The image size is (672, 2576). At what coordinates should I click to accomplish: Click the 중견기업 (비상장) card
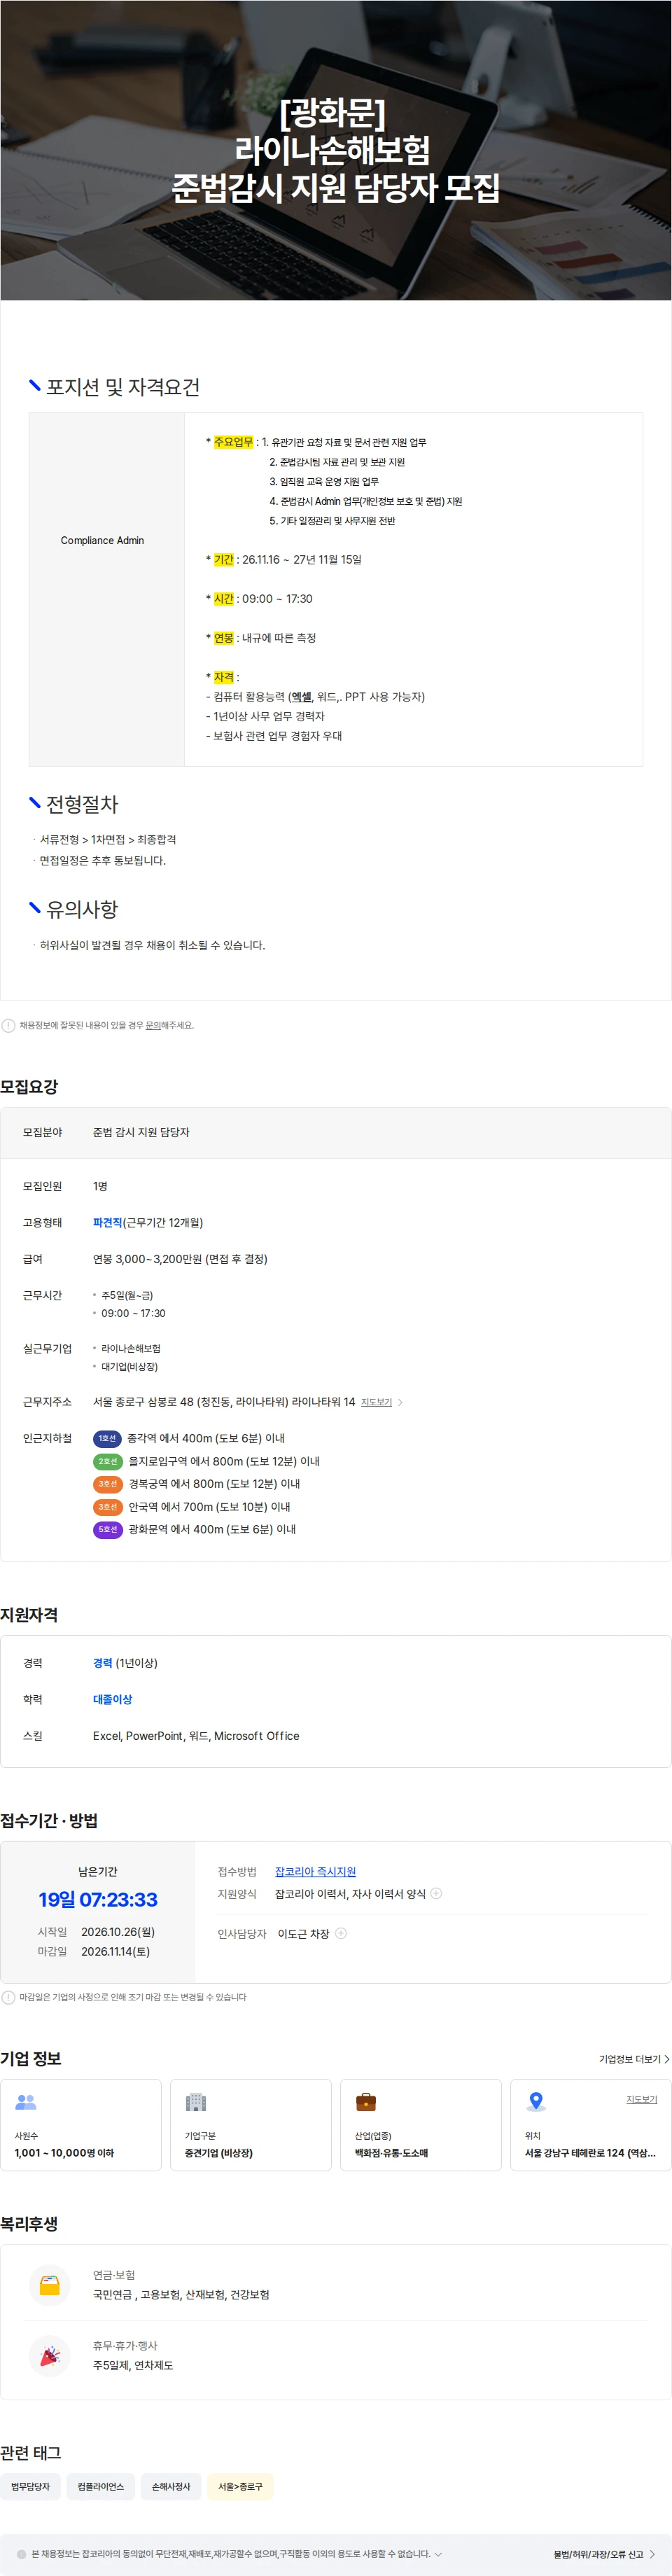click(251, 2125)
